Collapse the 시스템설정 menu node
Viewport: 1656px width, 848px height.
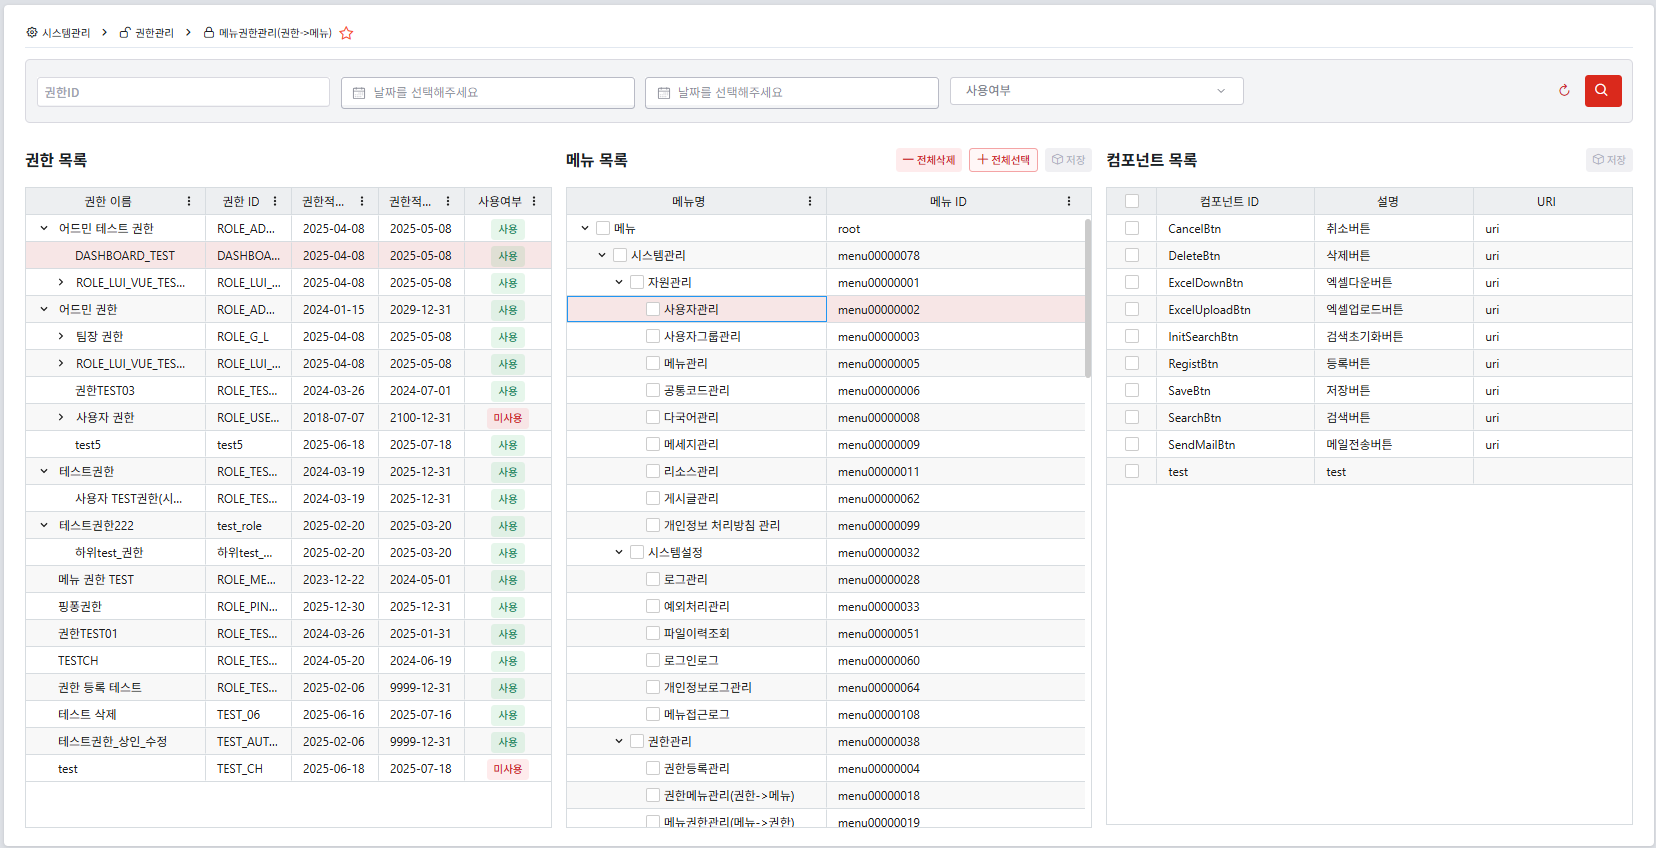[x=619, y=552]
